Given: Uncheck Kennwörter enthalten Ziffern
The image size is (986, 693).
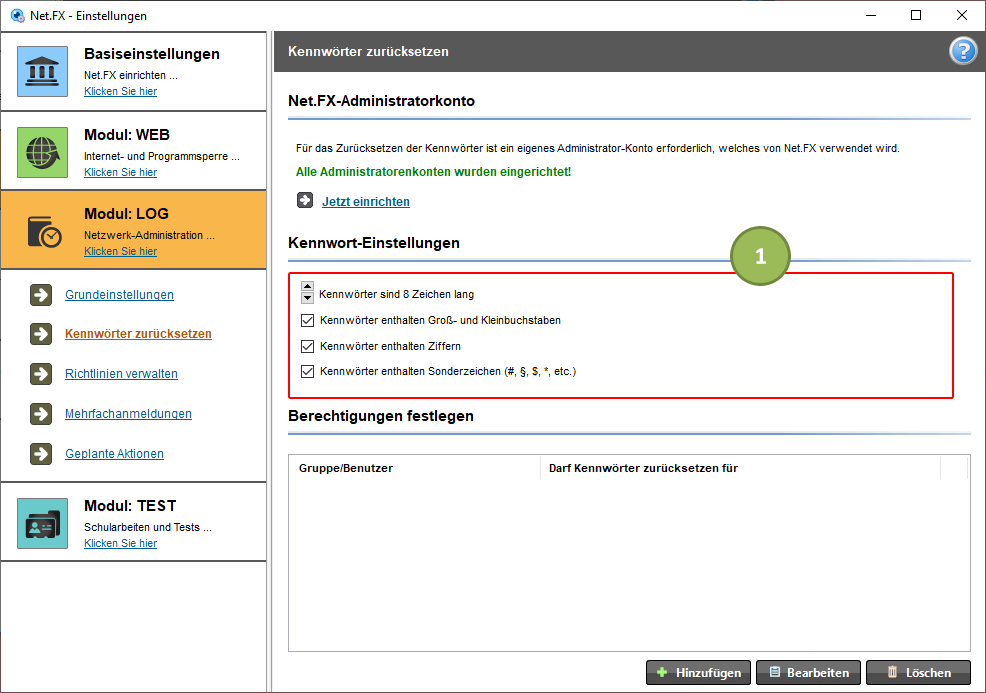Looking at the screenshot, I should pyautogui.click(x=307, y=346).
